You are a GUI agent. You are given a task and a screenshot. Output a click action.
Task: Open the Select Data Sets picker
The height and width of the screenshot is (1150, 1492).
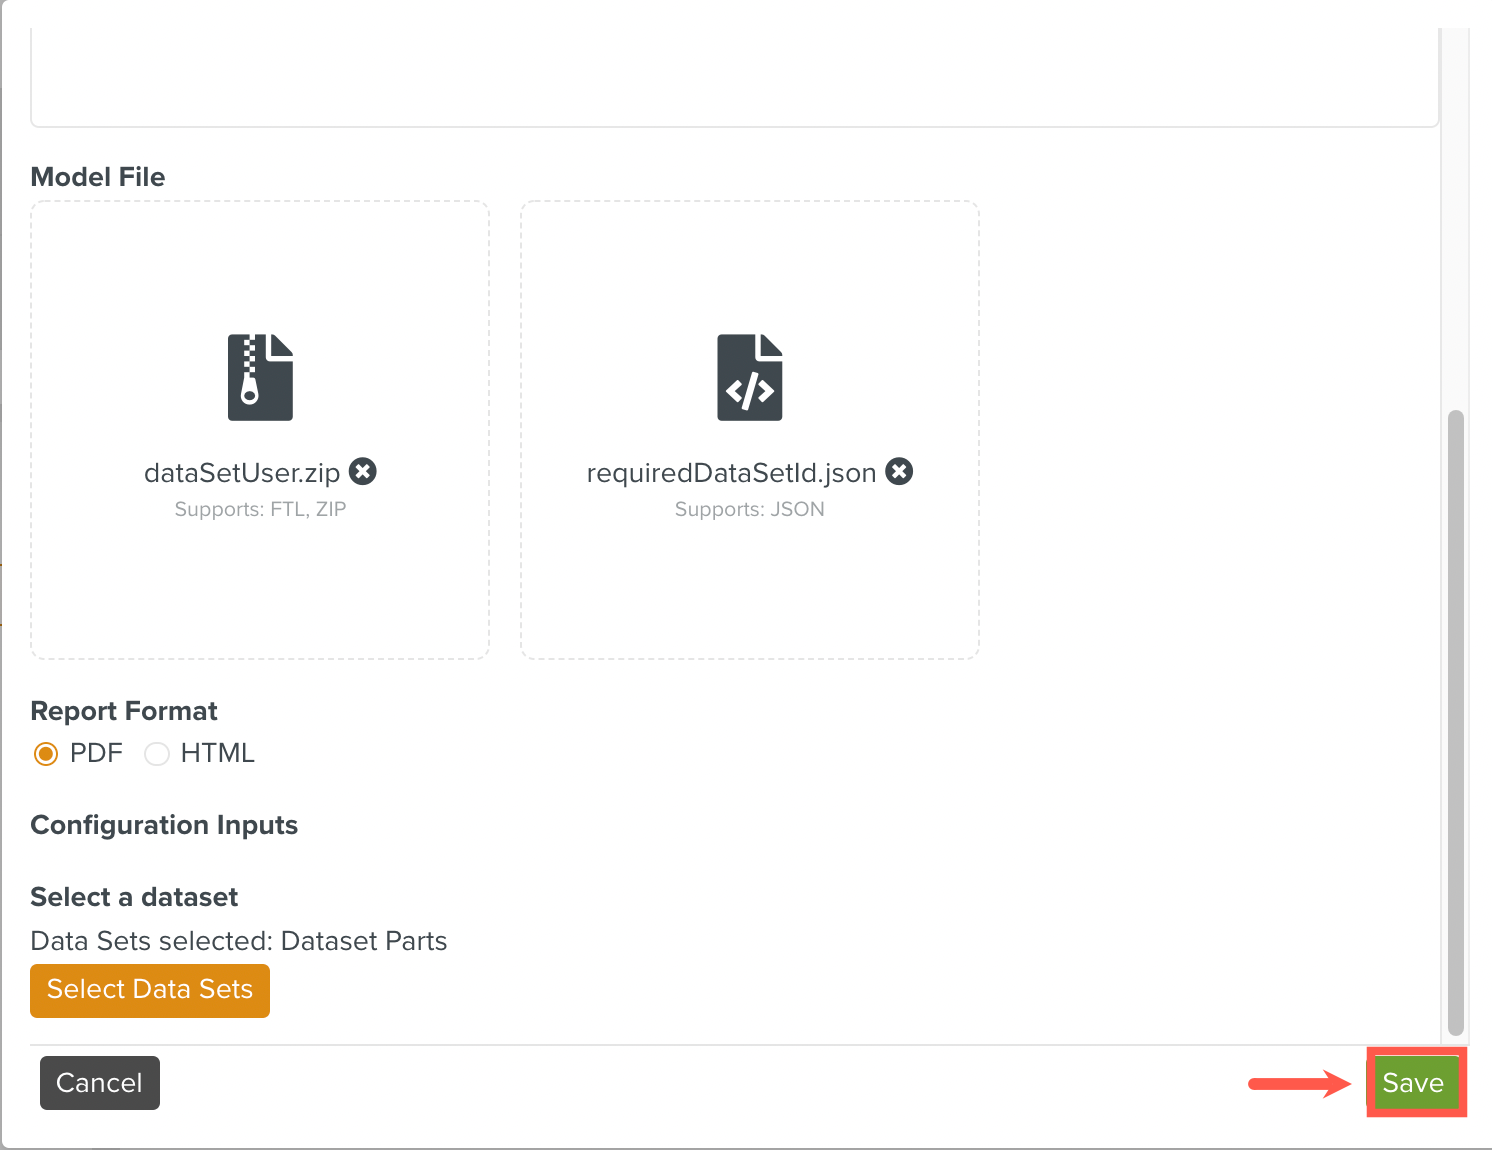point(150,990)
